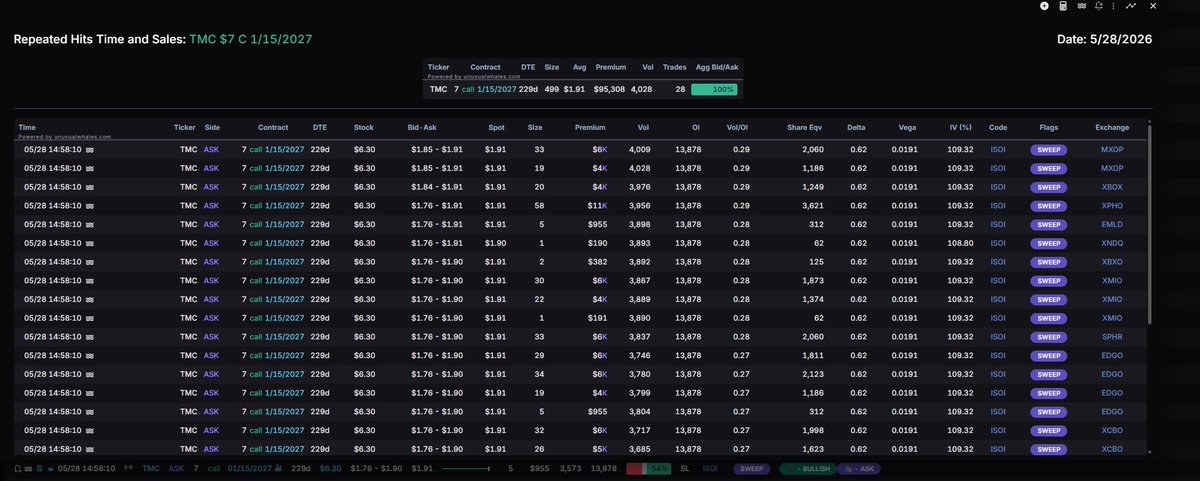The width and height of the screenshot is (1200, 481).
Task: Click the $11K premium cell
Action: click(595, 205)
